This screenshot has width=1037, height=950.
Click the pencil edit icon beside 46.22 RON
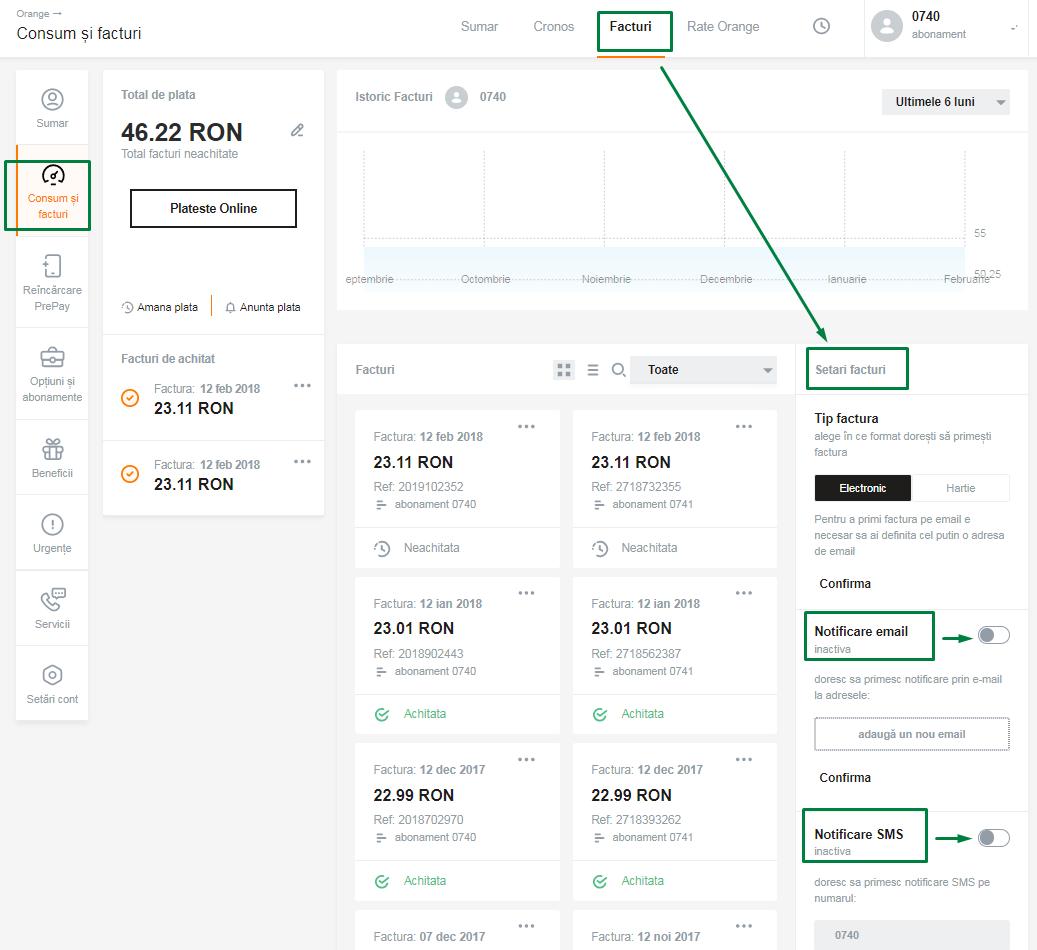pyautogui.click(x=297, y=130)
